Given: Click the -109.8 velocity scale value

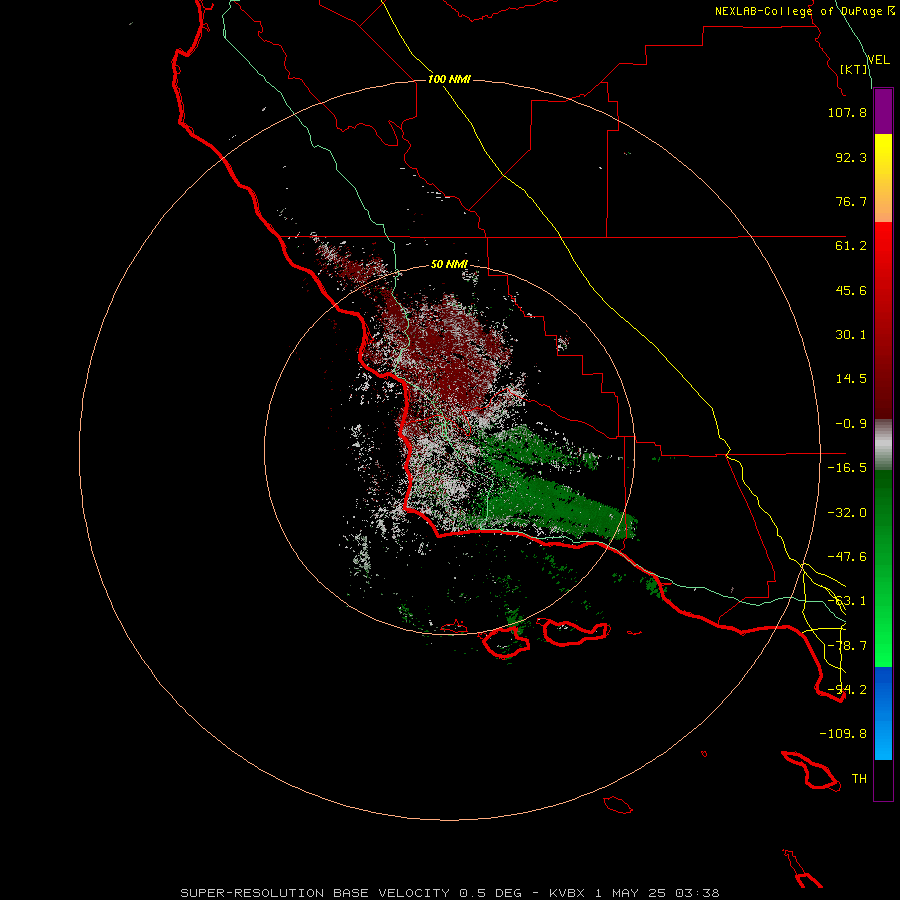Looking at the screenshot, I should pos(843,734).
